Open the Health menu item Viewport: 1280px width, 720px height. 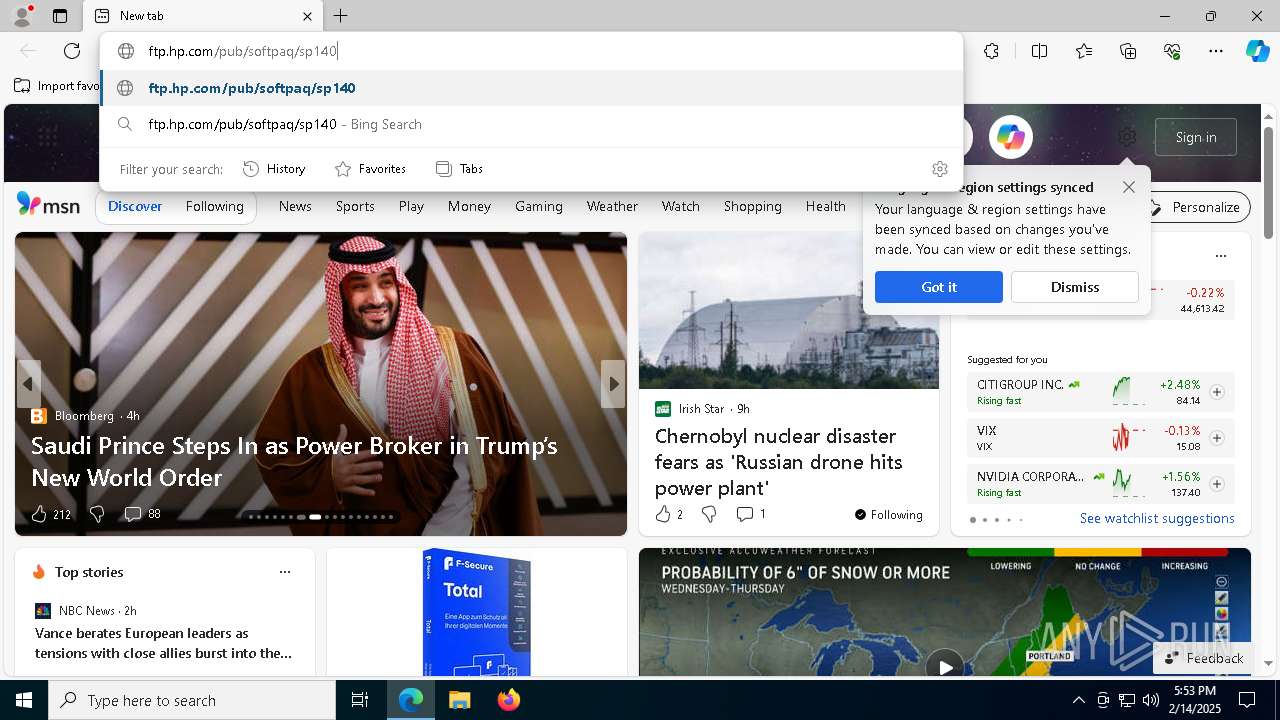[x=826, y=206]
